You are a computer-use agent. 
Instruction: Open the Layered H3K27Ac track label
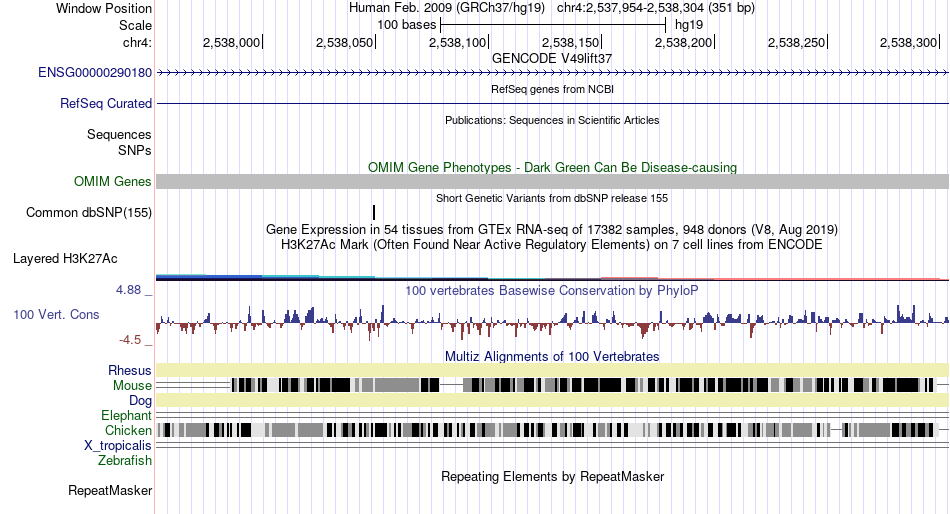pos(65,259)
